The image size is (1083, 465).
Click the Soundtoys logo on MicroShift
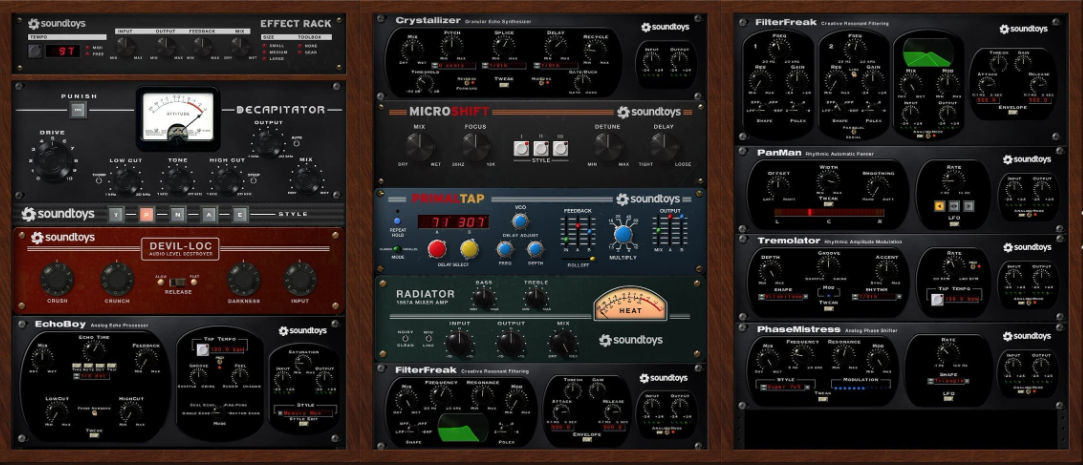[649, 112]
